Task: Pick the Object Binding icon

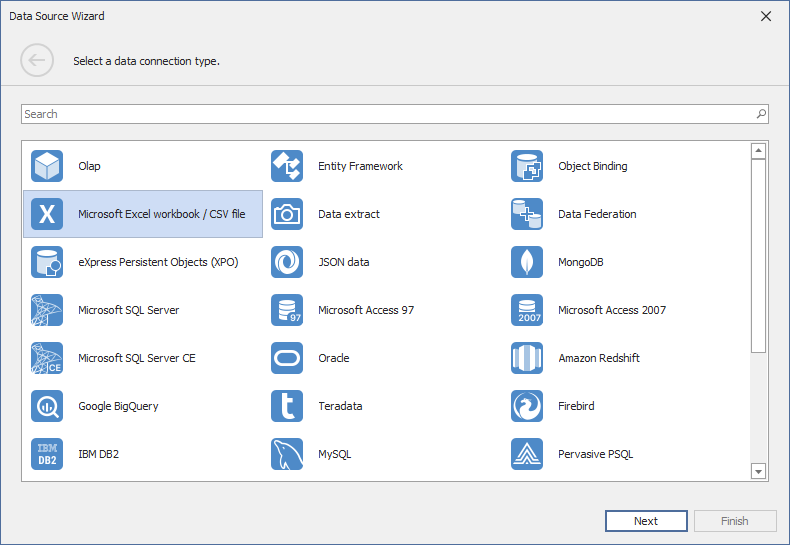Action: point(526,166)
